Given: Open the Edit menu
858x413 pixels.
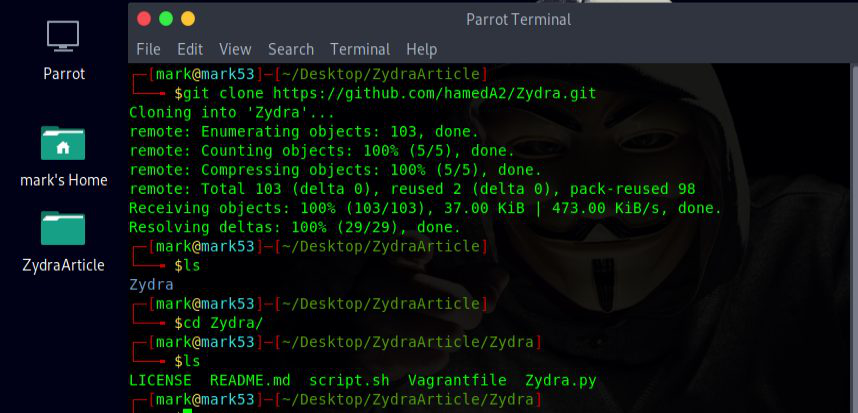Looking at the screenshot, I should click(x=190, y=49).
